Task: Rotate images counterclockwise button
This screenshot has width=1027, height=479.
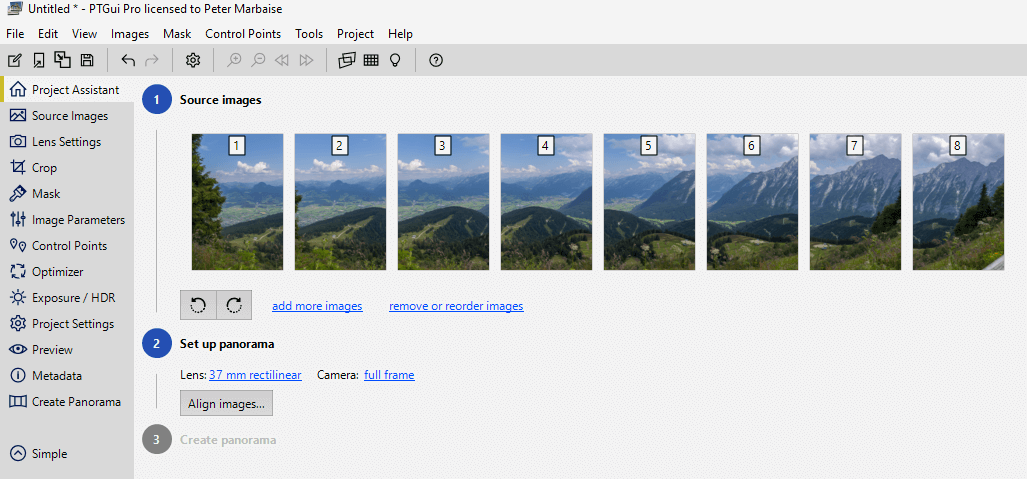Action: (x=198, y=306)
